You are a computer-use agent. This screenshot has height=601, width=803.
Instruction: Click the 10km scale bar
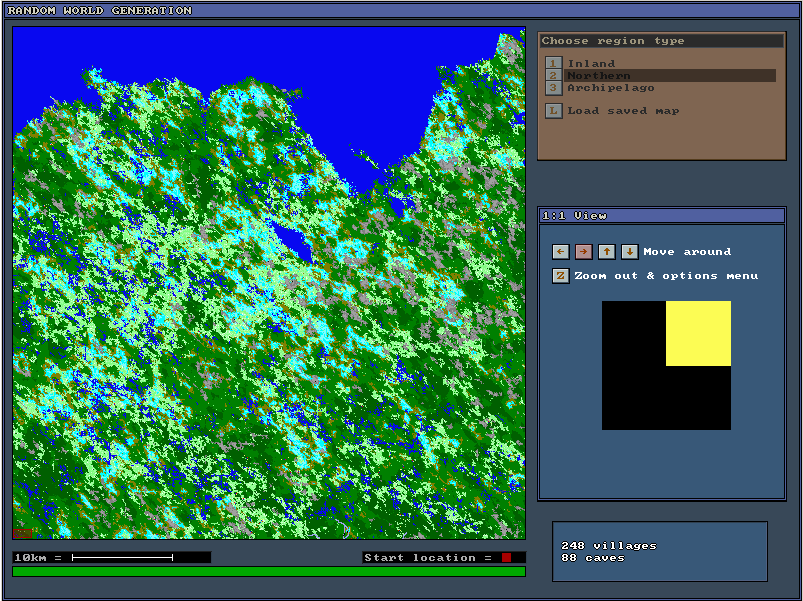pos(122,558)
